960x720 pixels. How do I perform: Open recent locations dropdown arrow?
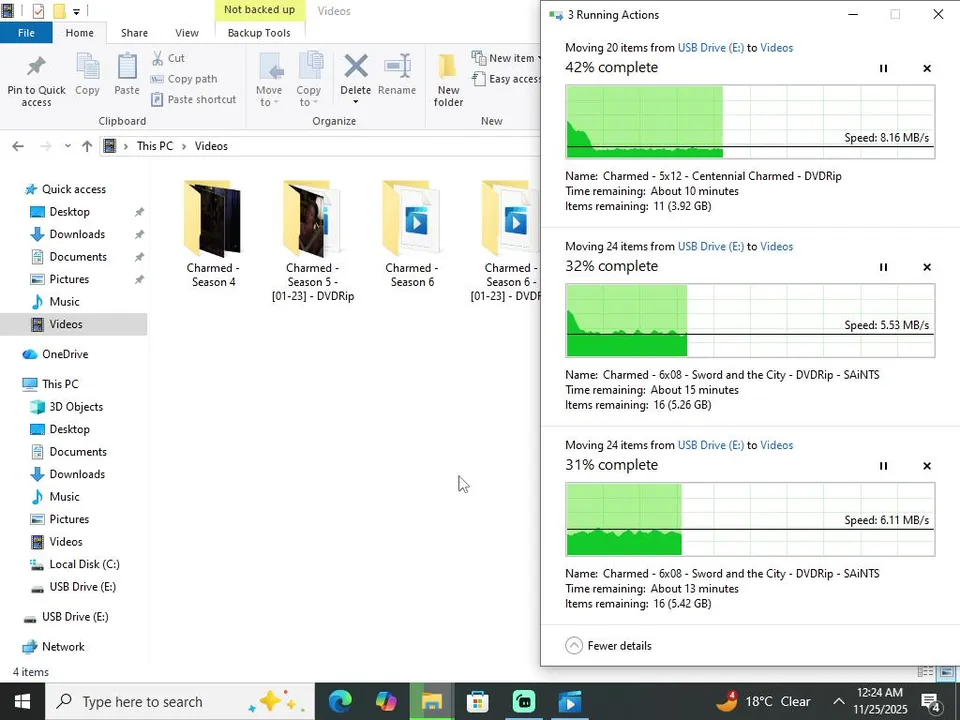coord(67,146)
